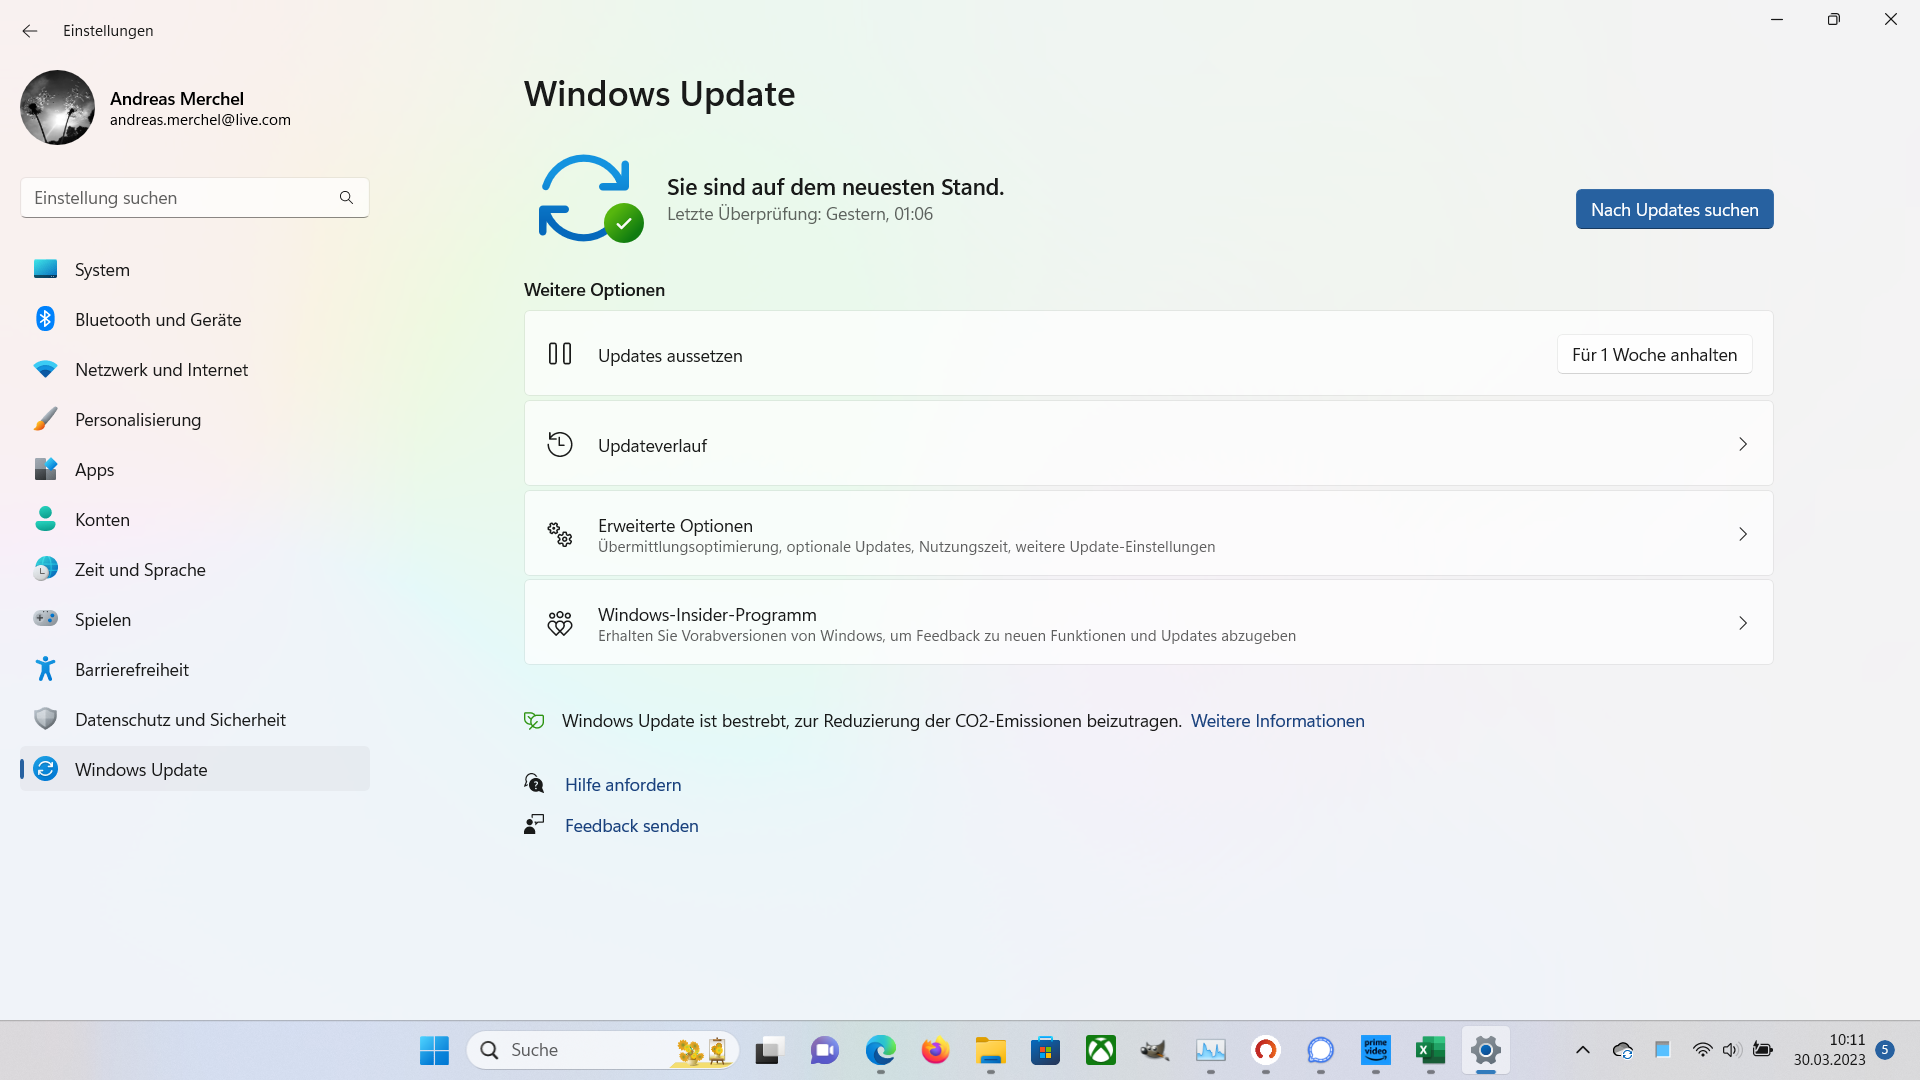Click the Barrierefreiheit accessibility icon
Screen dimensions: 1920x1080
tap(45, 669)
